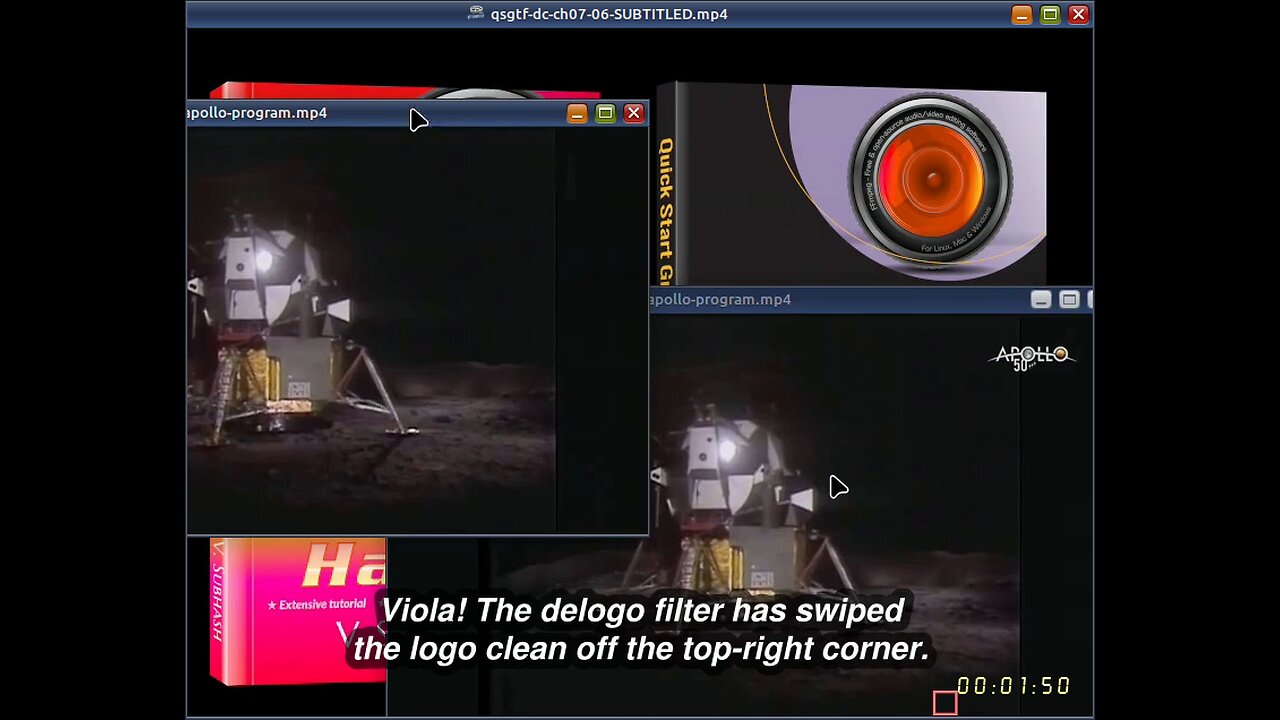
Task: Click the V. SUBHASH spine text
Action: [217, 591]
